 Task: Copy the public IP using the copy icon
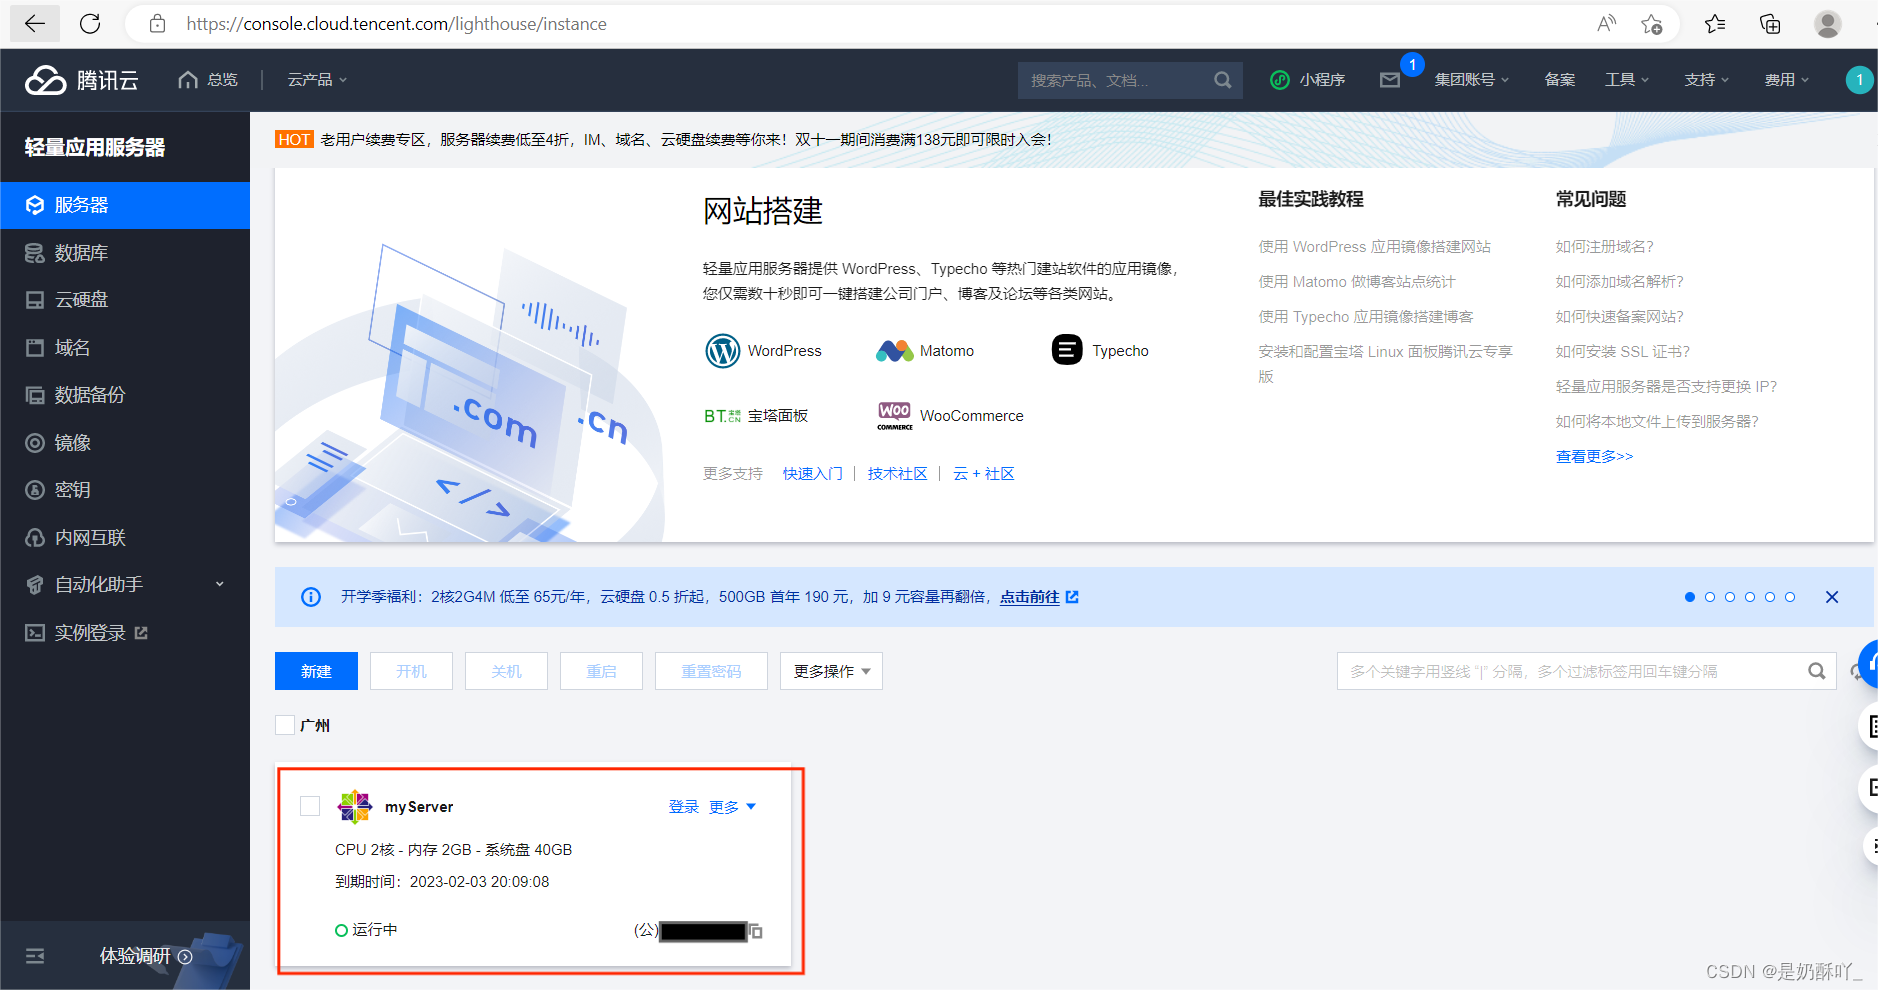pos(756,931)
